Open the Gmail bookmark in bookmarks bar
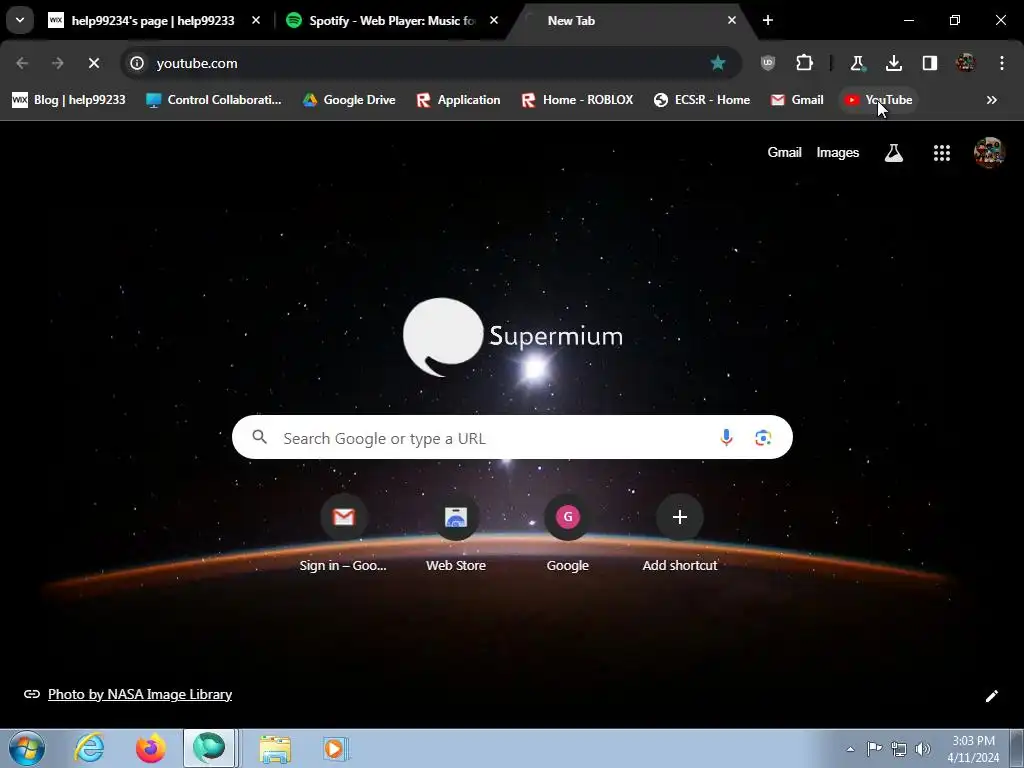 click(x=797, y=100)
